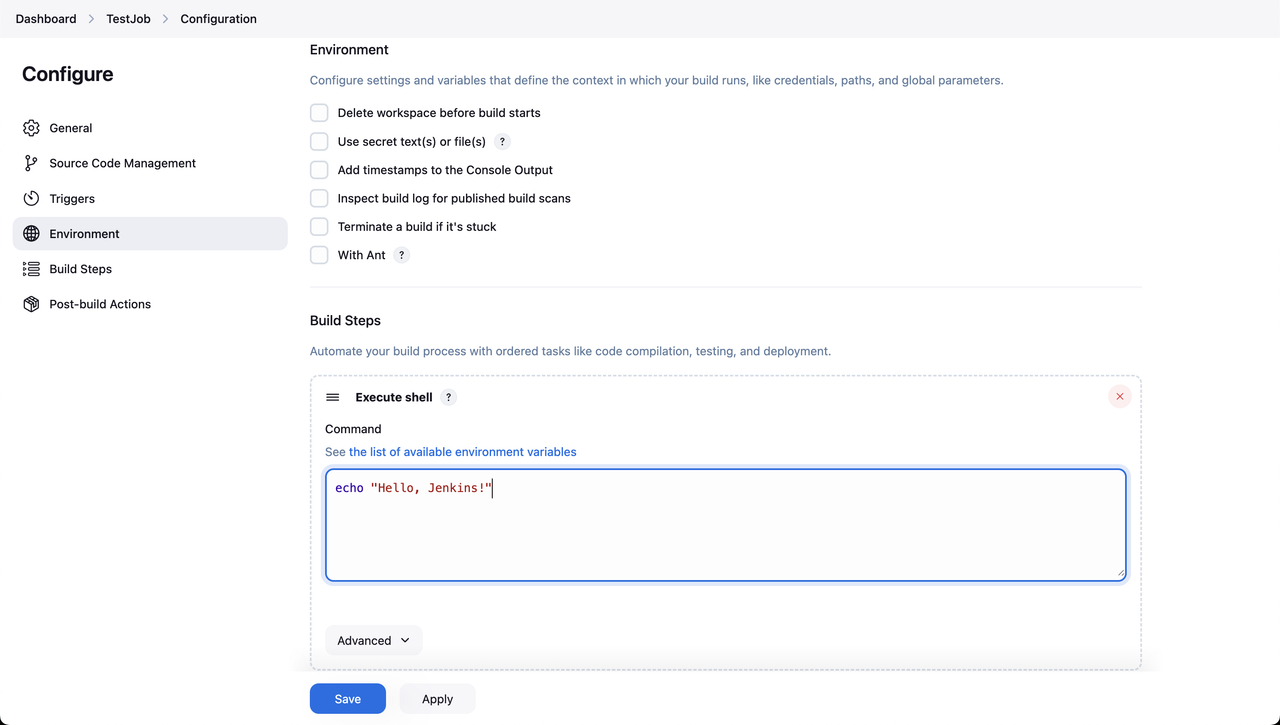Open help for With Ant option
Screen dimensions: 1280x725
point(402,255)
